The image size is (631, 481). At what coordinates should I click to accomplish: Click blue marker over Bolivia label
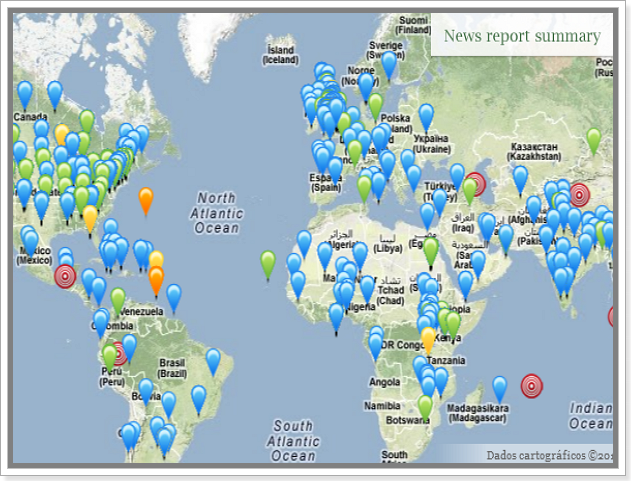click(x=146, y=391)
